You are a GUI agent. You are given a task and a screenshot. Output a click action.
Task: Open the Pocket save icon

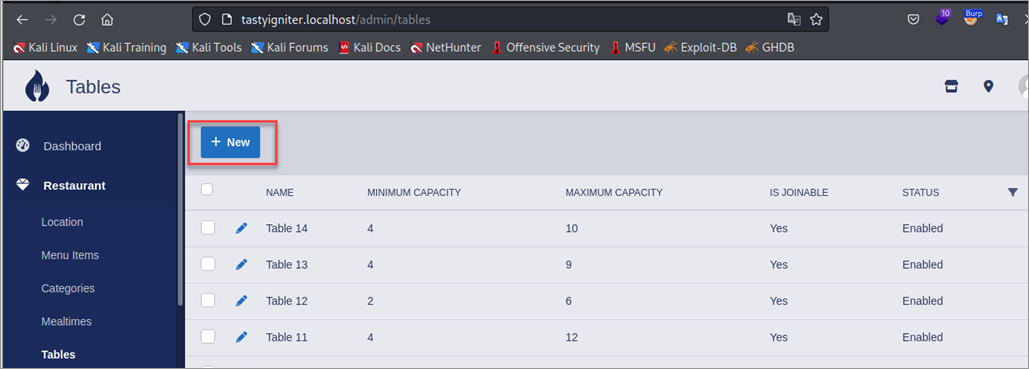point(913,20)
